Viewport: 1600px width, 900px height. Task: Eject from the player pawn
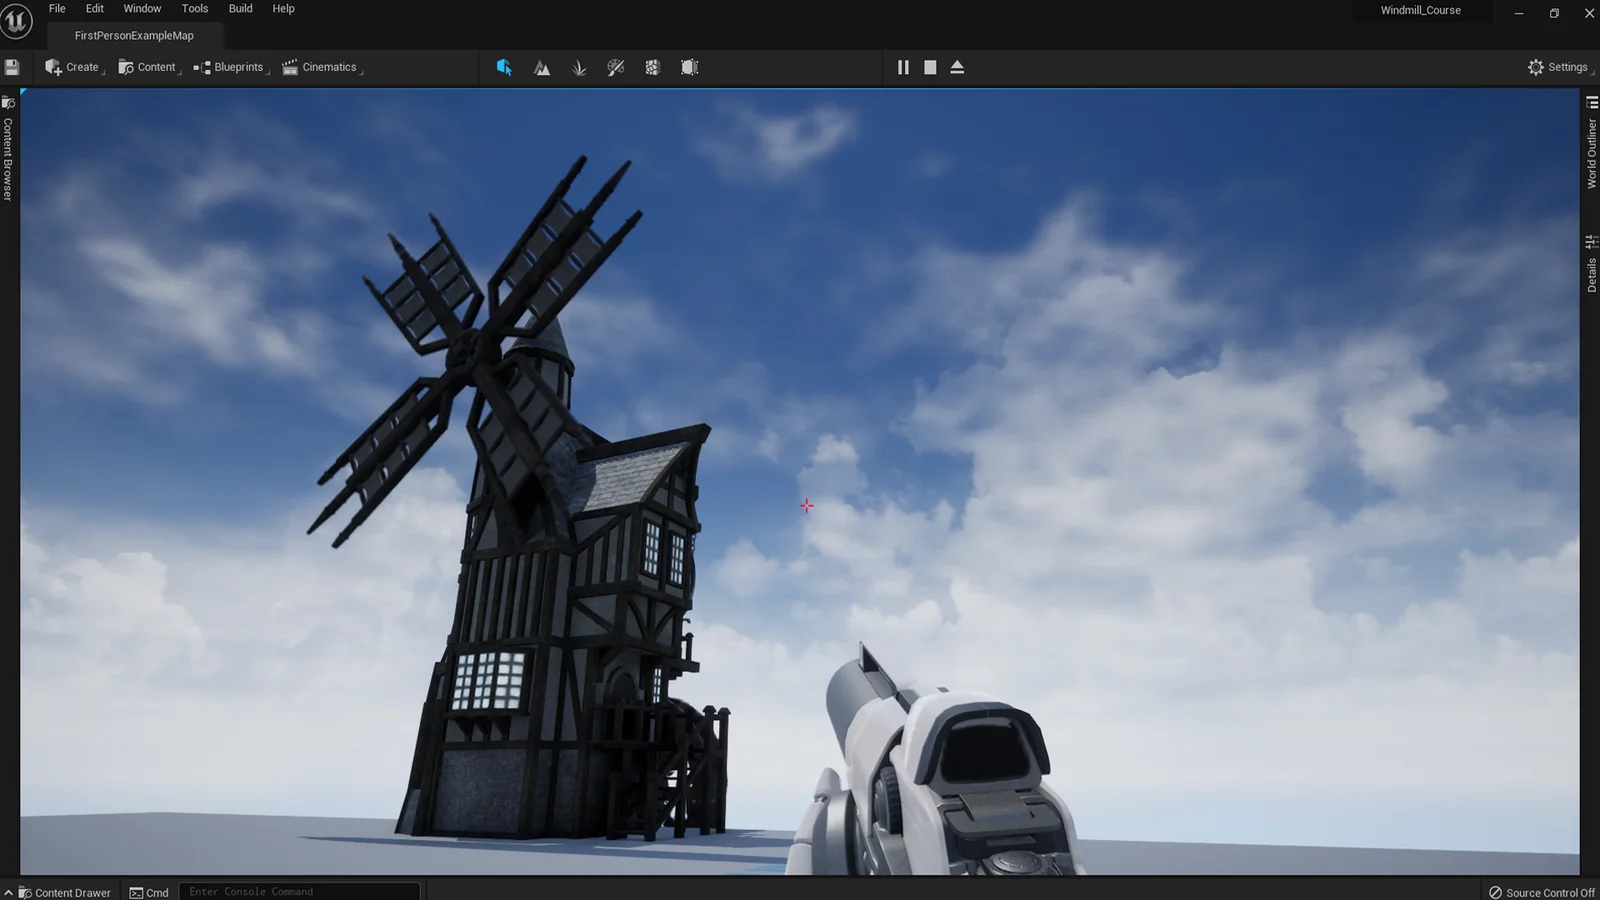[x=957, y=67]
